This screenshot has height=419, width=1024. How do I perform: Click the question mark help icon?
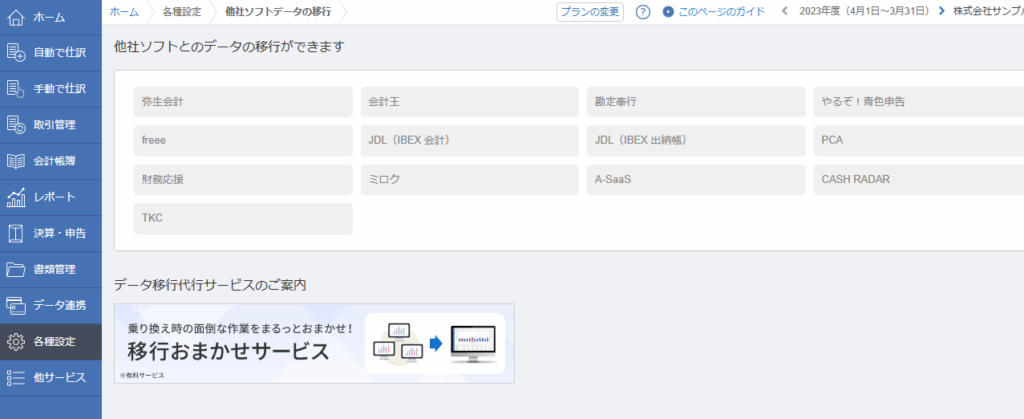coord(643,12)
